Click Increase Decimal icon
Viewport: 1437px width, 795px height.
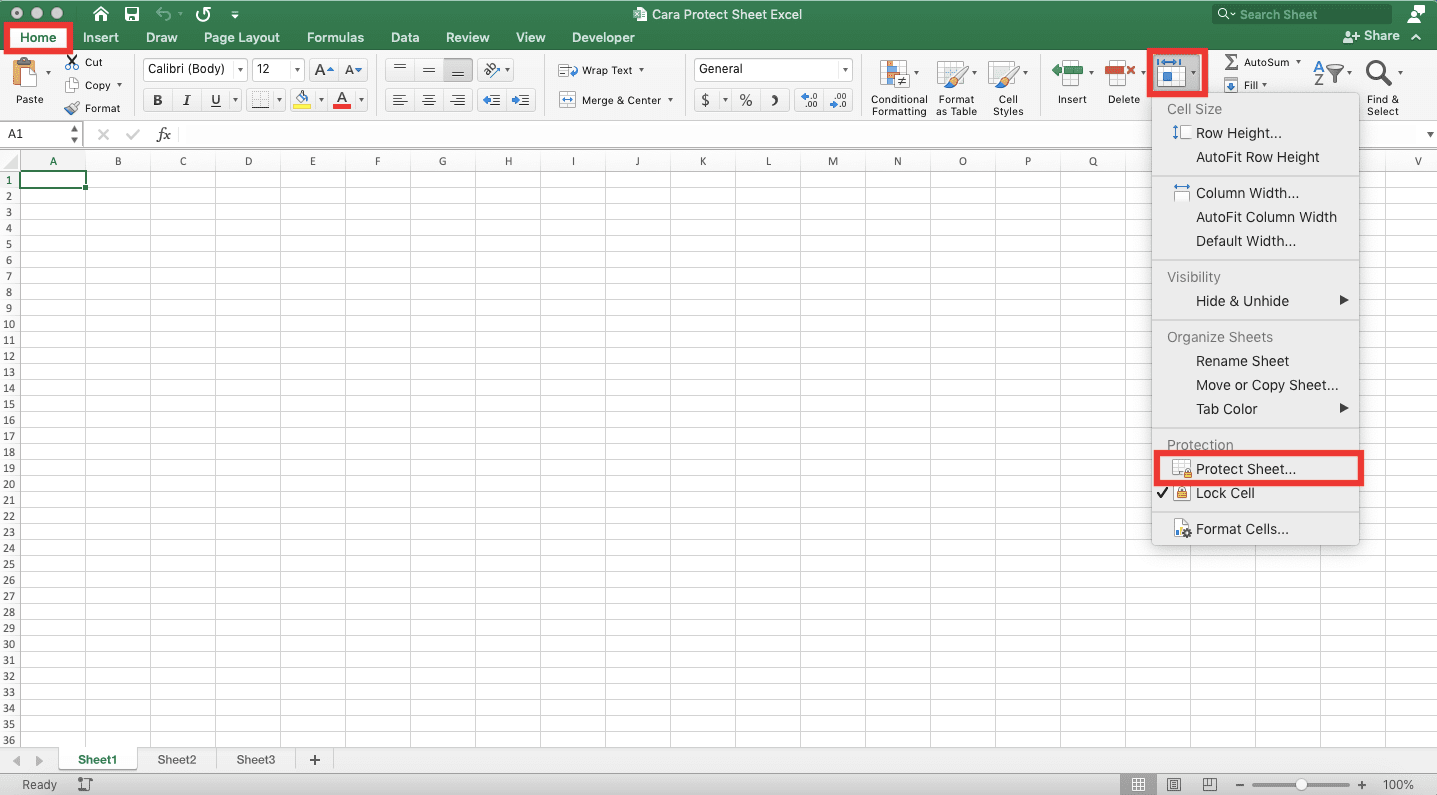pyautogui.click(x=809, y=100)
